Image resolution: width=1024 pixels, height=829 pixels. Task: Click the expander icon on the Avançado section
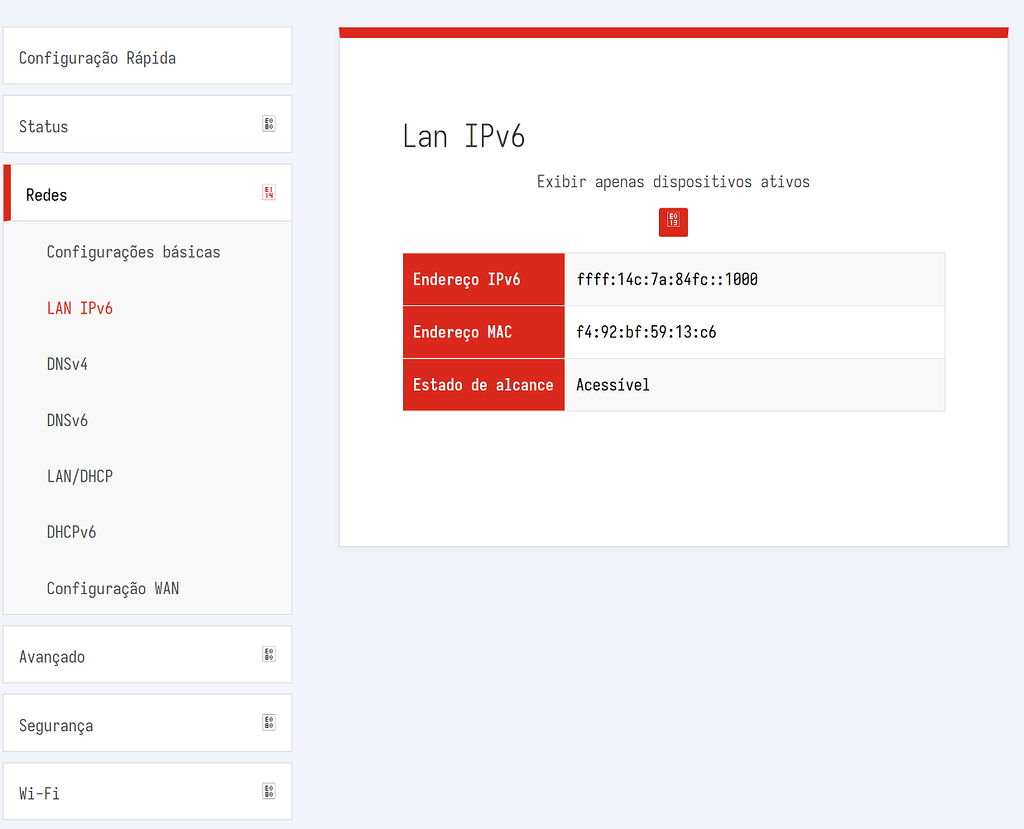point(268,653)
